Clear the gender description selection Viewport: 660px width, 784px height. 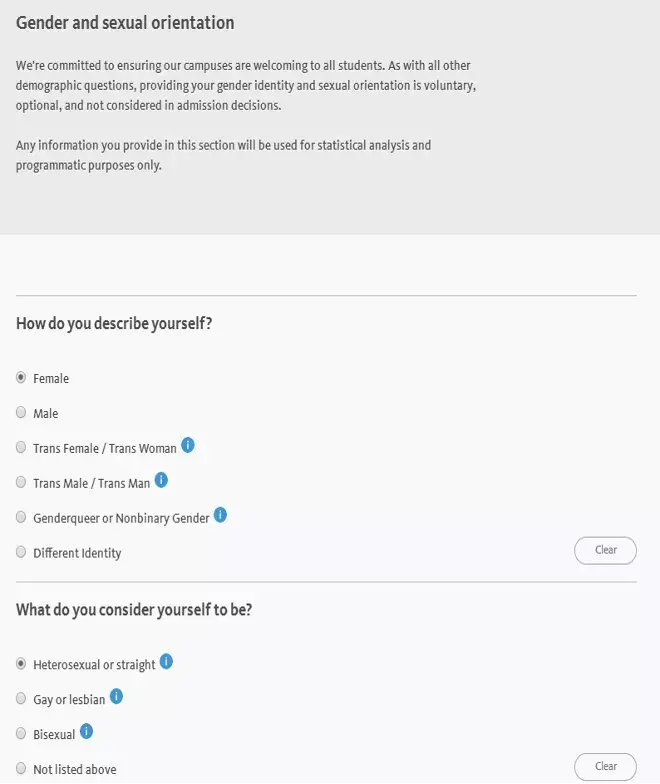(605, 550)
